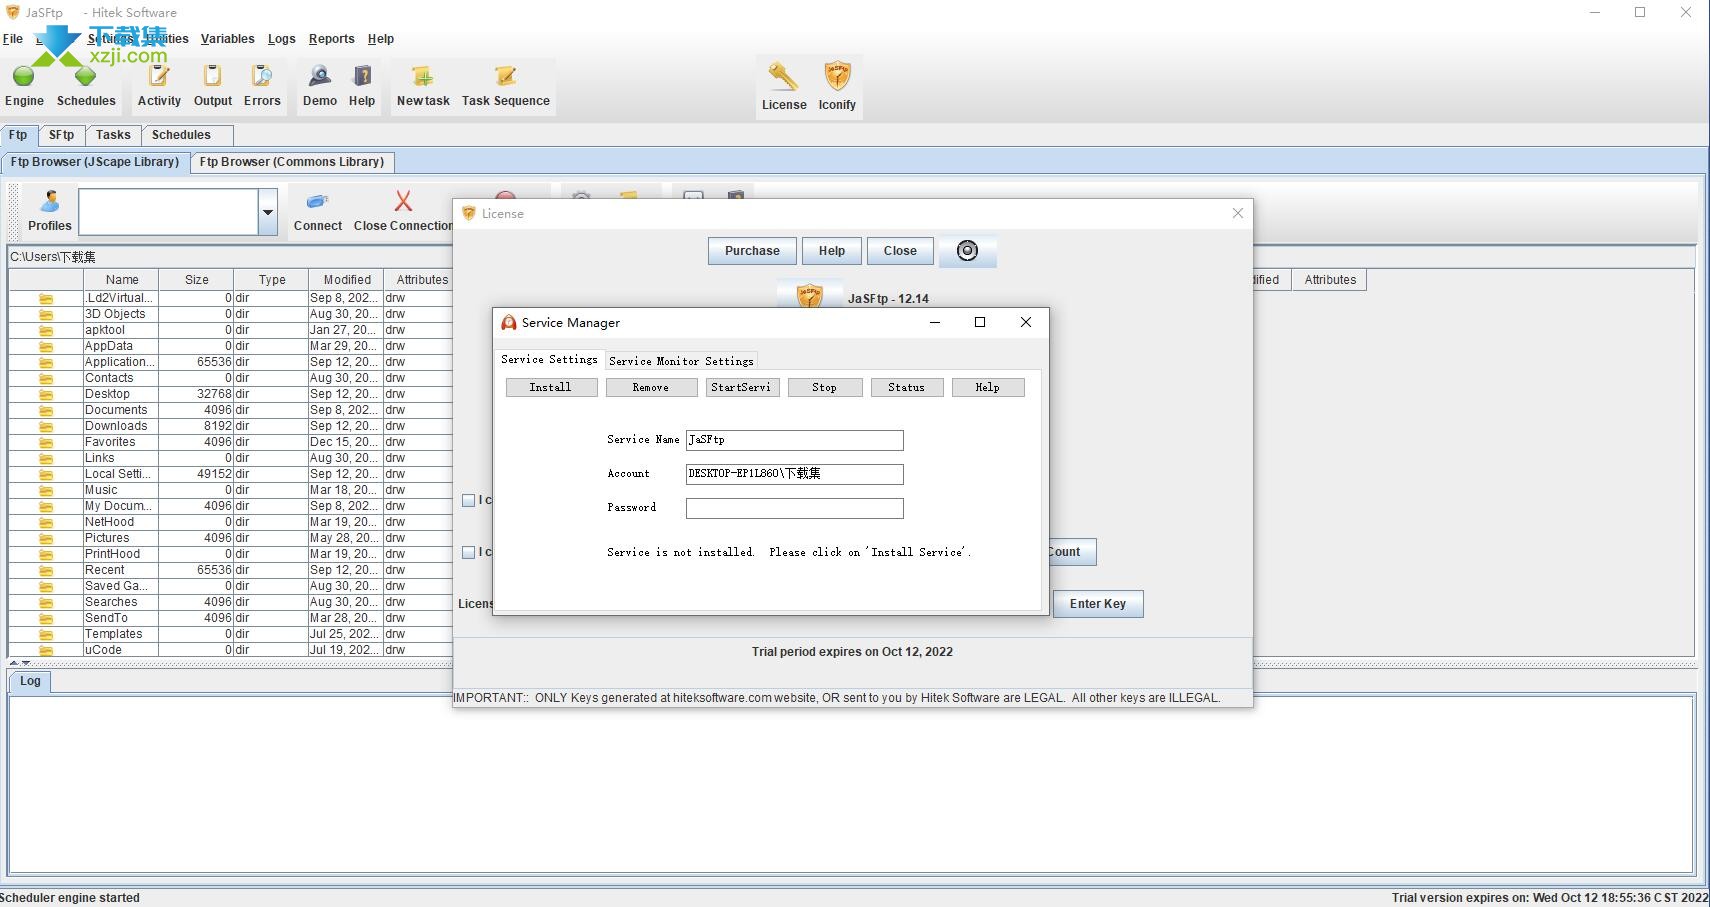1710x907 pixels.
Task: Open Task Sequence toolbar icon
Action: tap(506, 77)
